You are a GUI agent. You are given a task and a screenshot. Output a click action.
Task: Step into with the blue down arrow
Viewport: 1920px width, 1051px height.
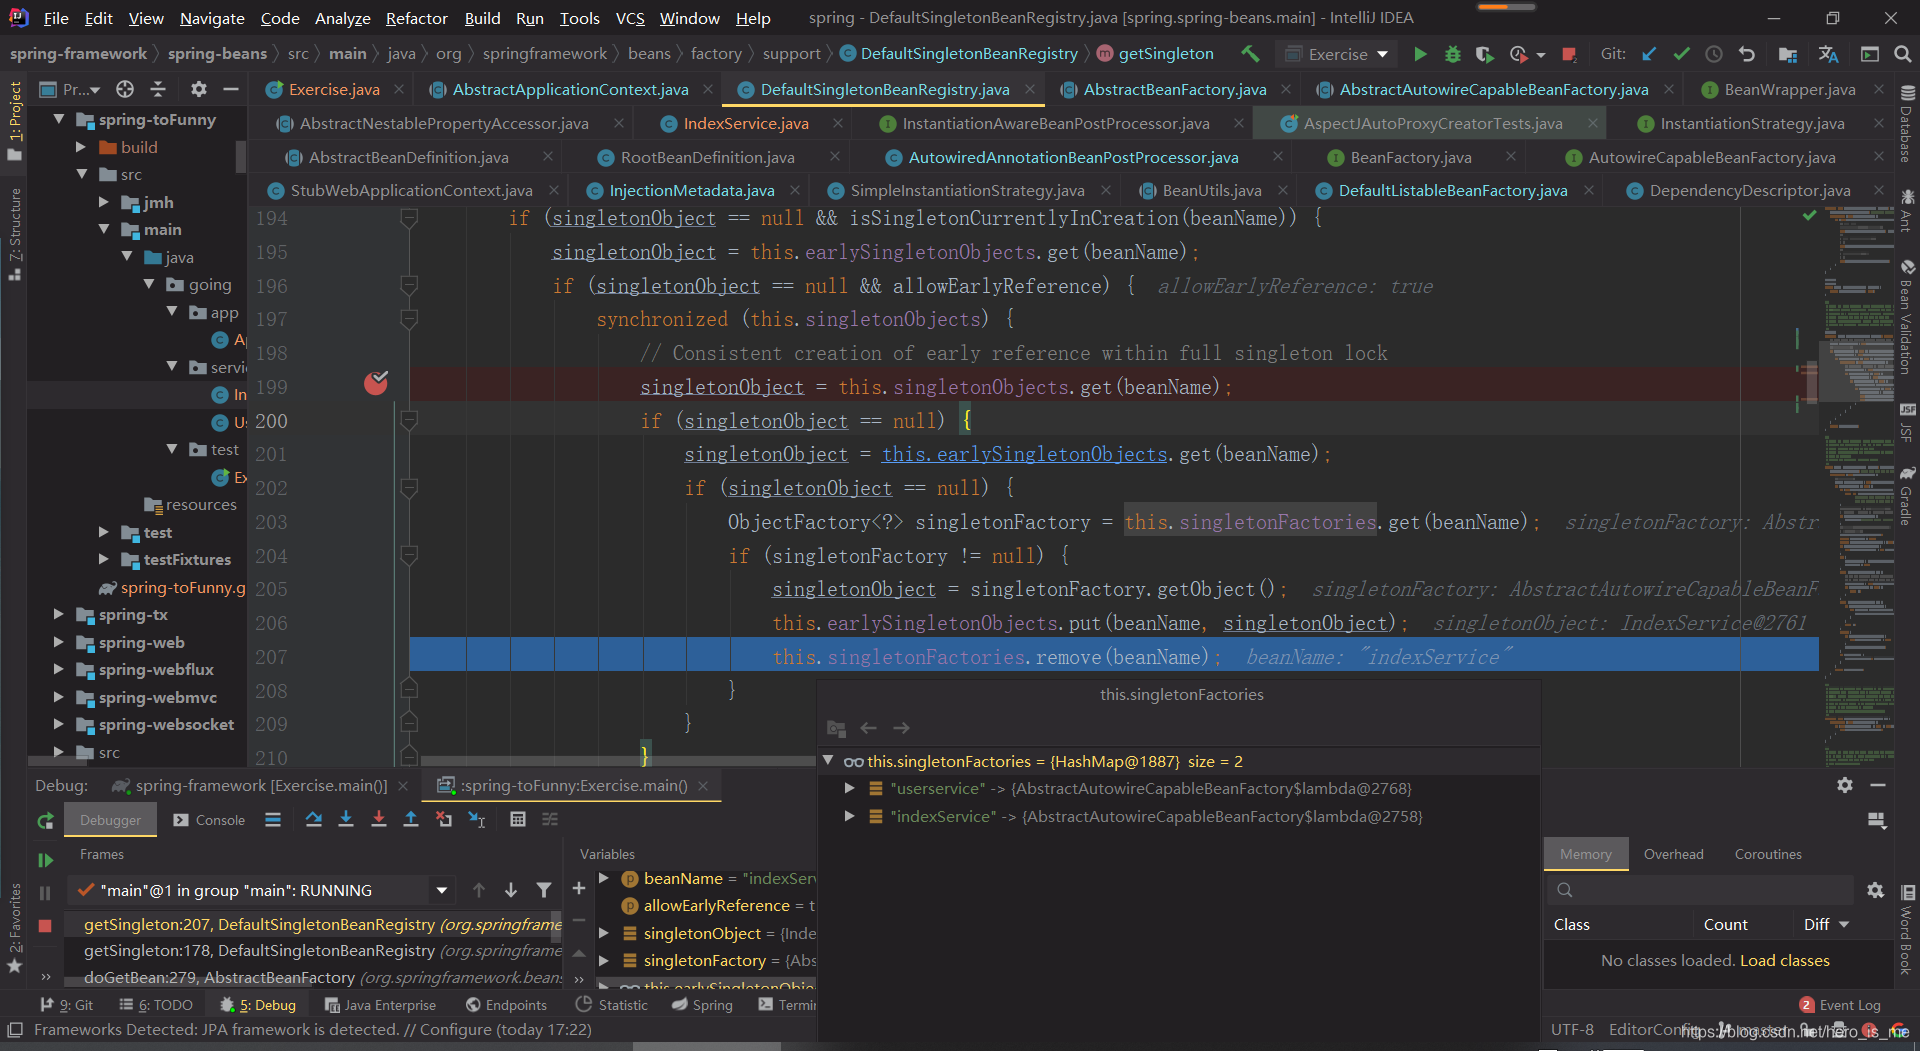pyautogui.click(x=346, y=819)
